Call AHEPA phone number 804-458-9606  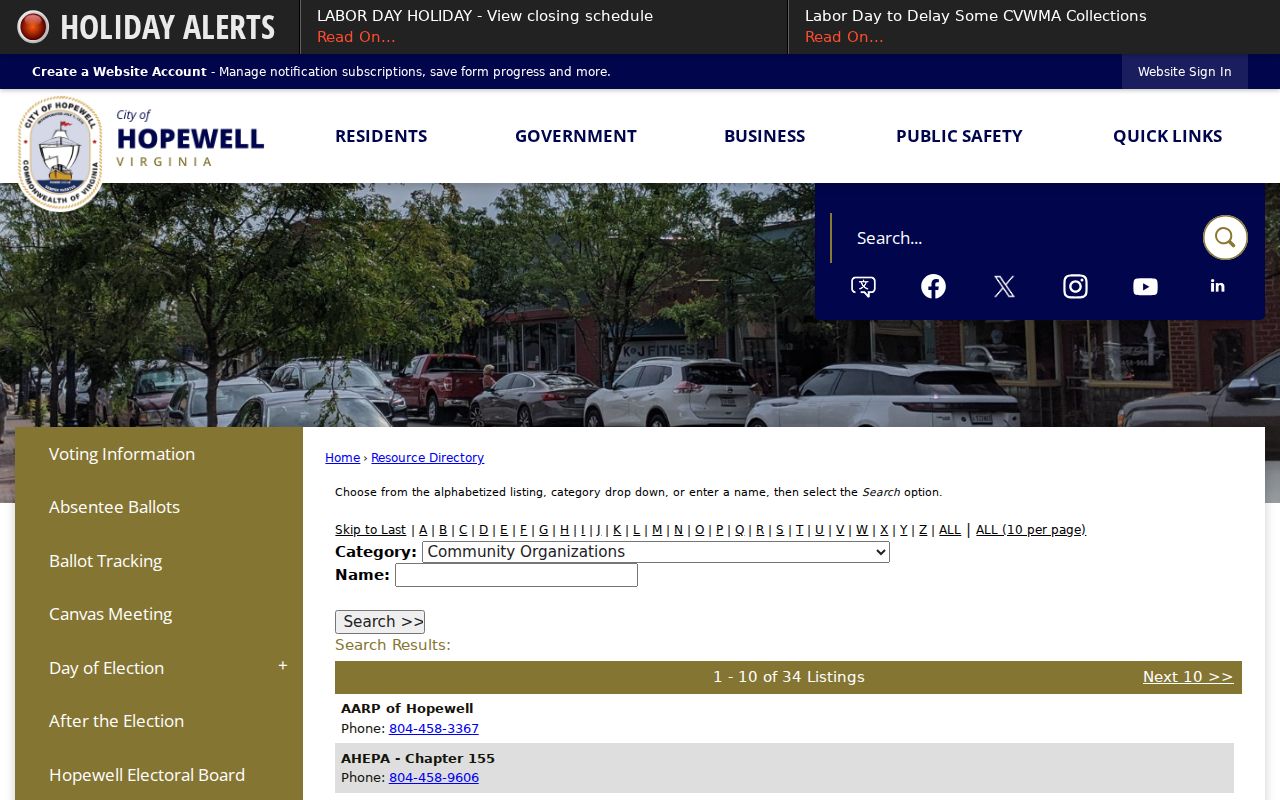(x=434, y=778)
